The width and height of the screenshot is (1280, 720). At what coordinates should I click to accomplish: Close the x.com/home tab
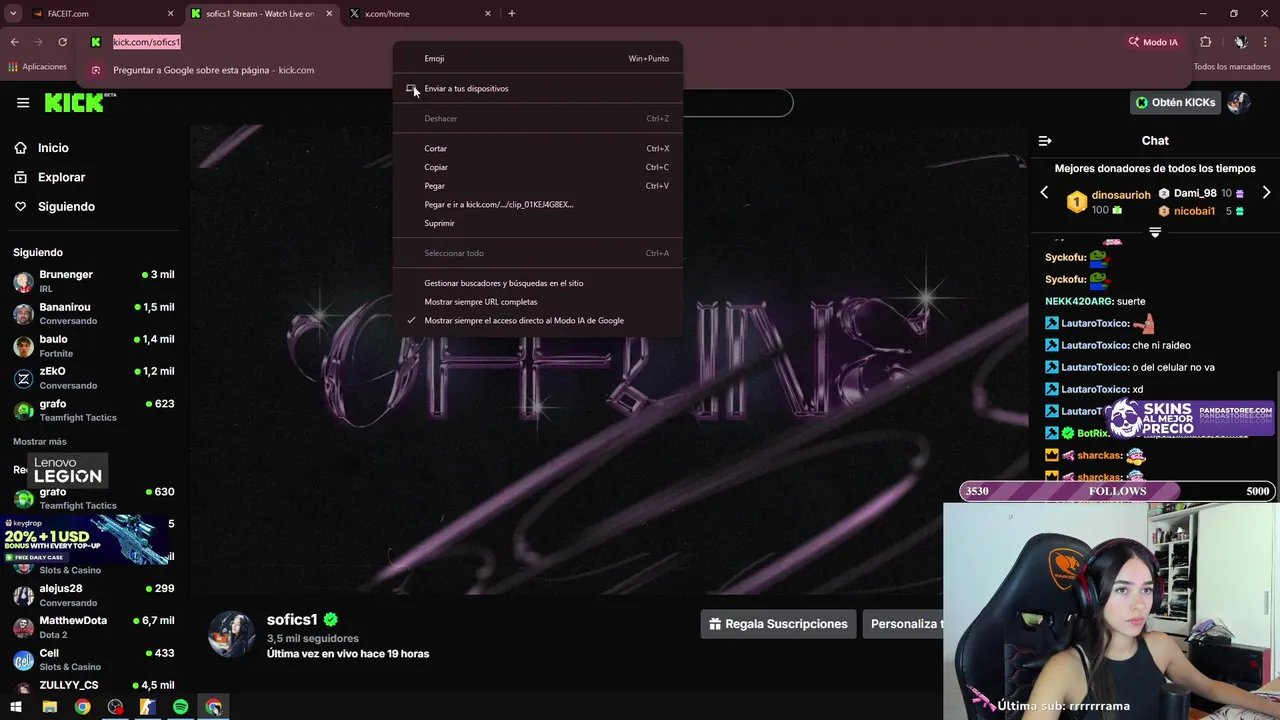(488, 14)
